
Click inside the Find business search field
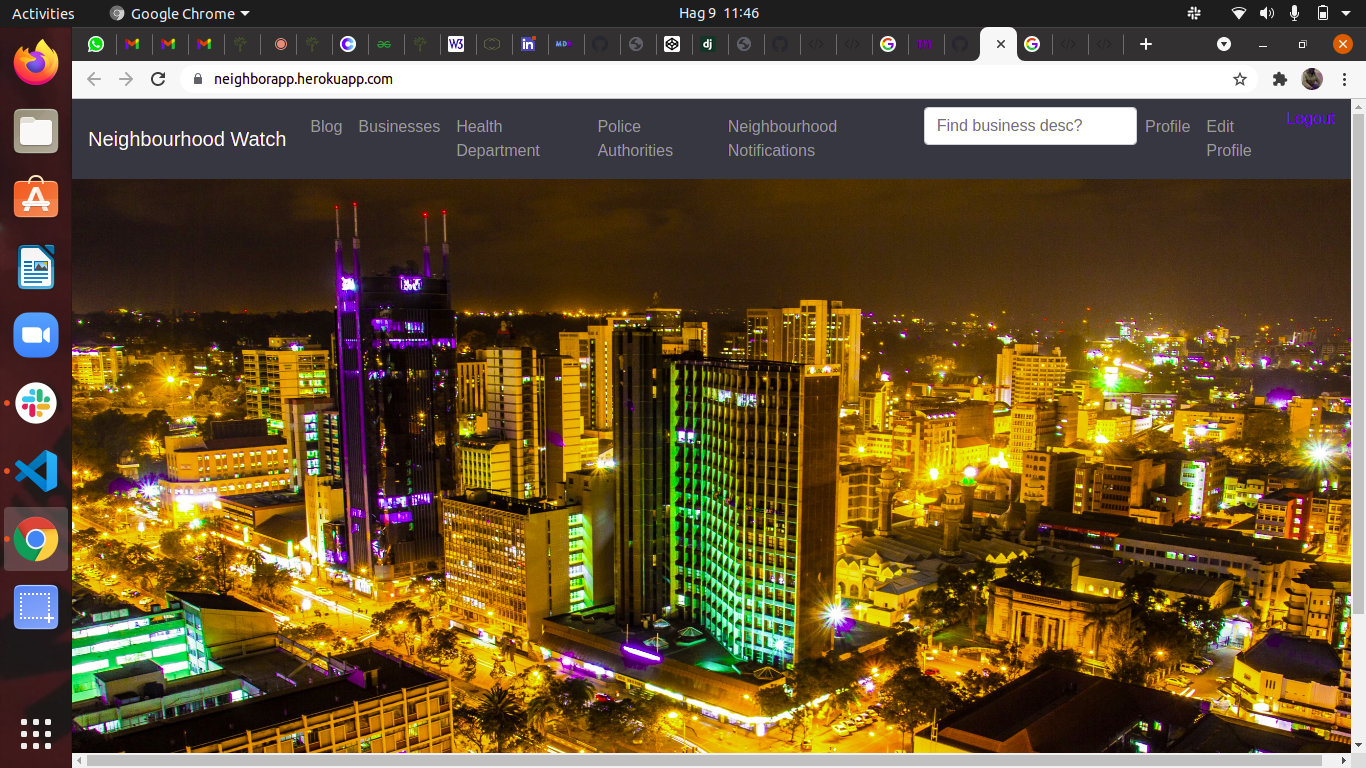coord(1029,126)
